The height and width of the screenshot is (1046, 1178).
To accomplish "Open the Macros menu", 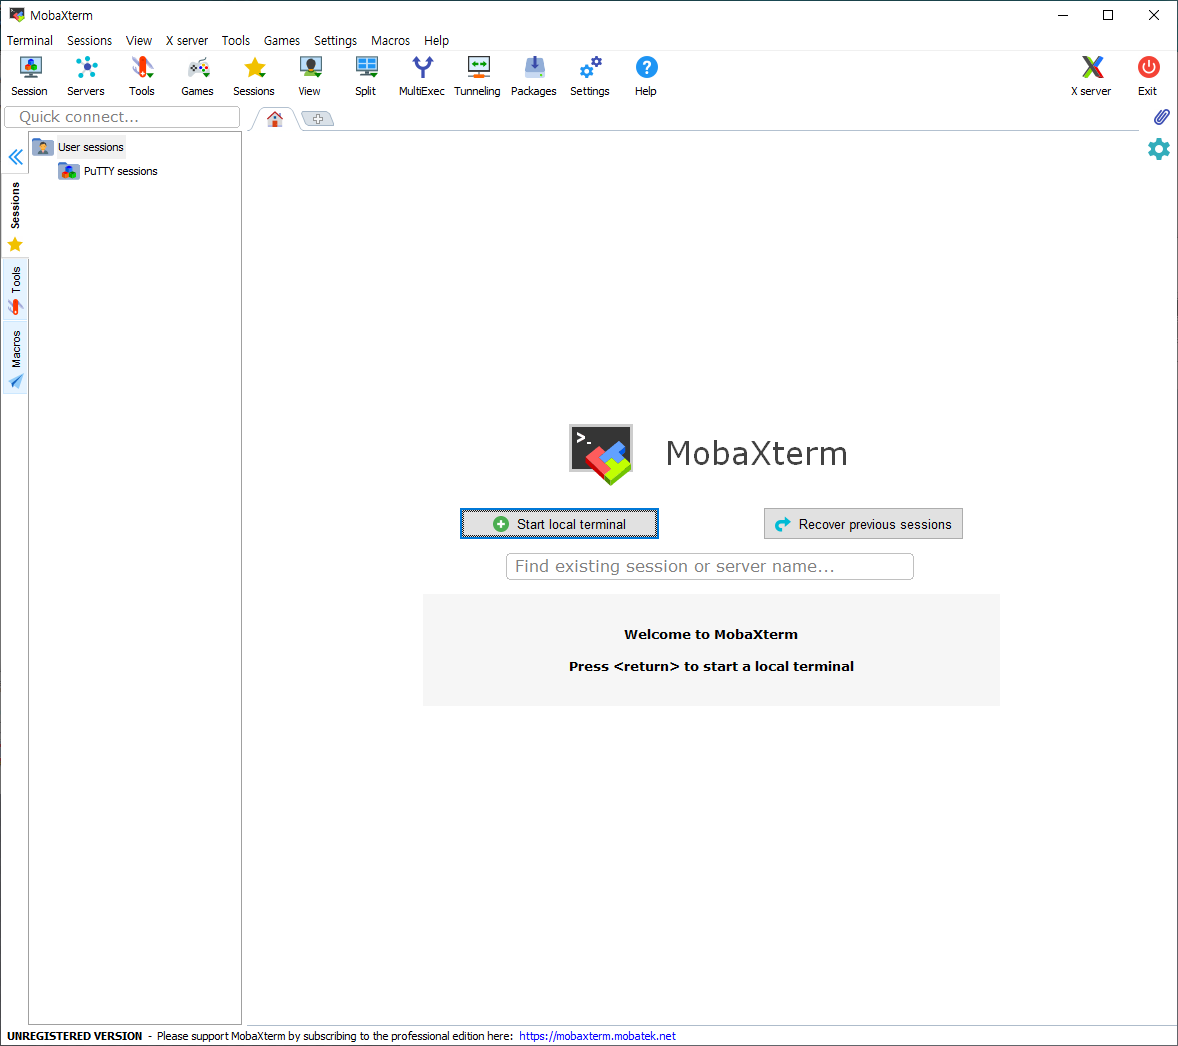I will pos(391,41).
